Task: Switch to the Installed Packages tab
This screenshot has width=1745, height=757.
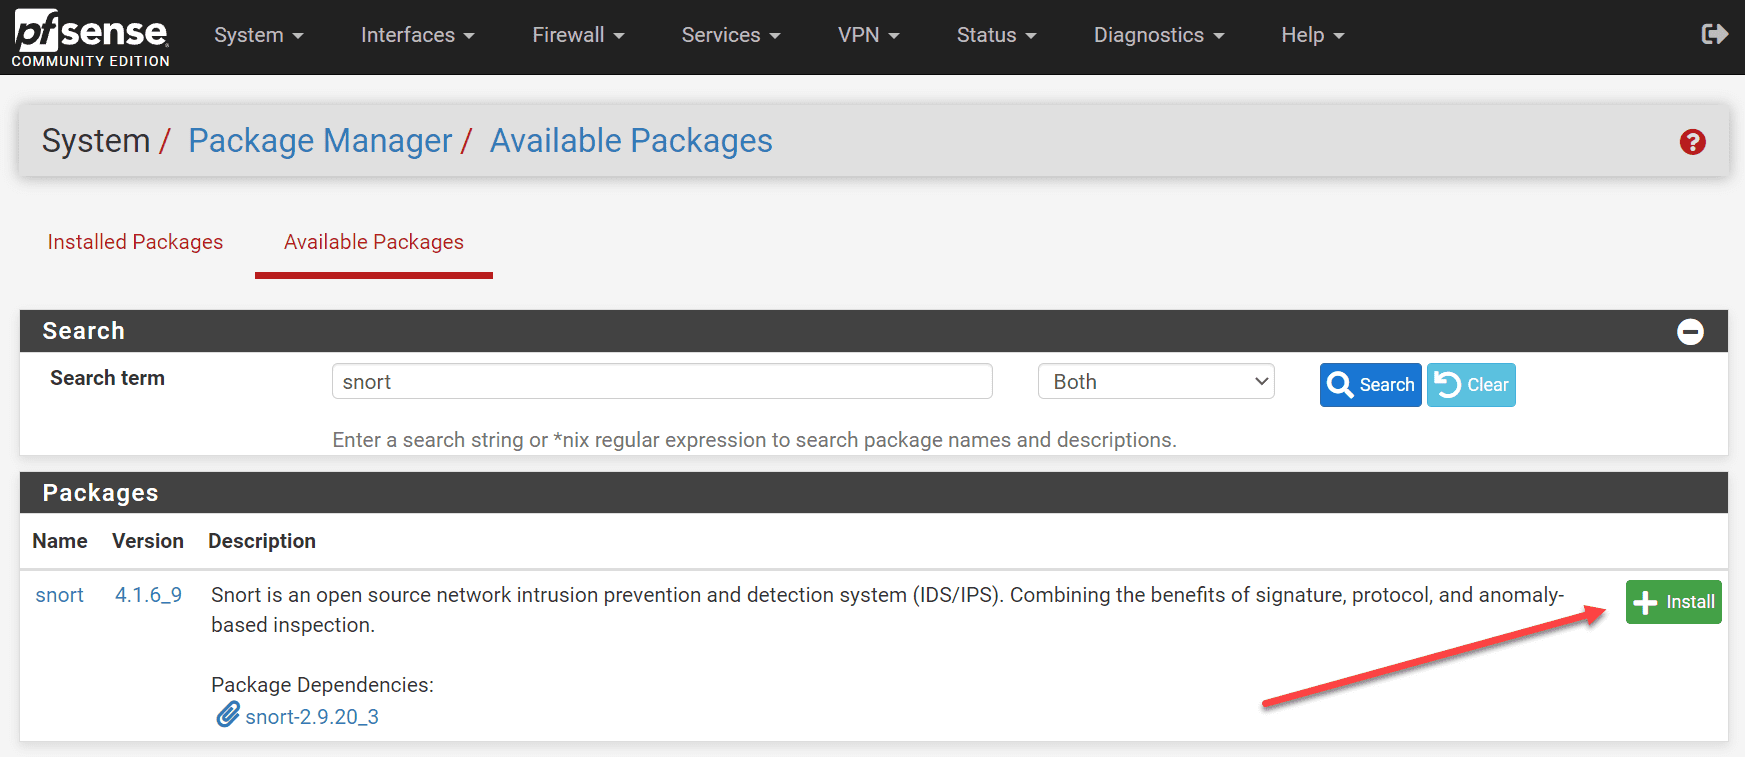Action: click(135, 242)
